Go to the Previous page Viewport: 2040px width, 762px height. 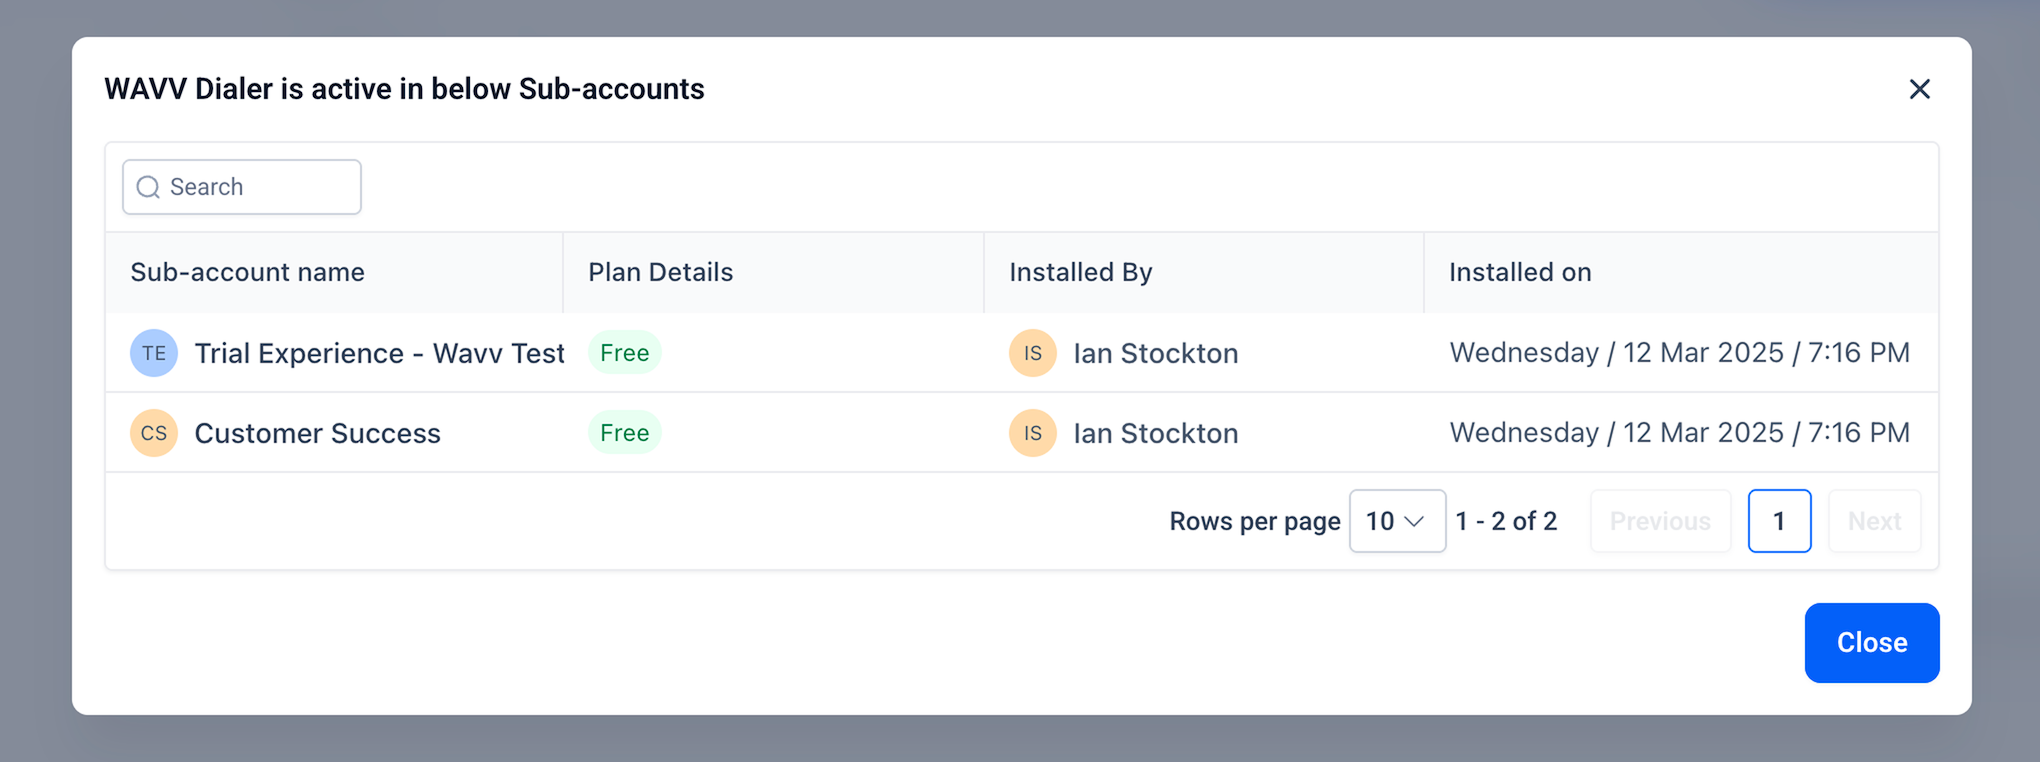coord(1660,521)
